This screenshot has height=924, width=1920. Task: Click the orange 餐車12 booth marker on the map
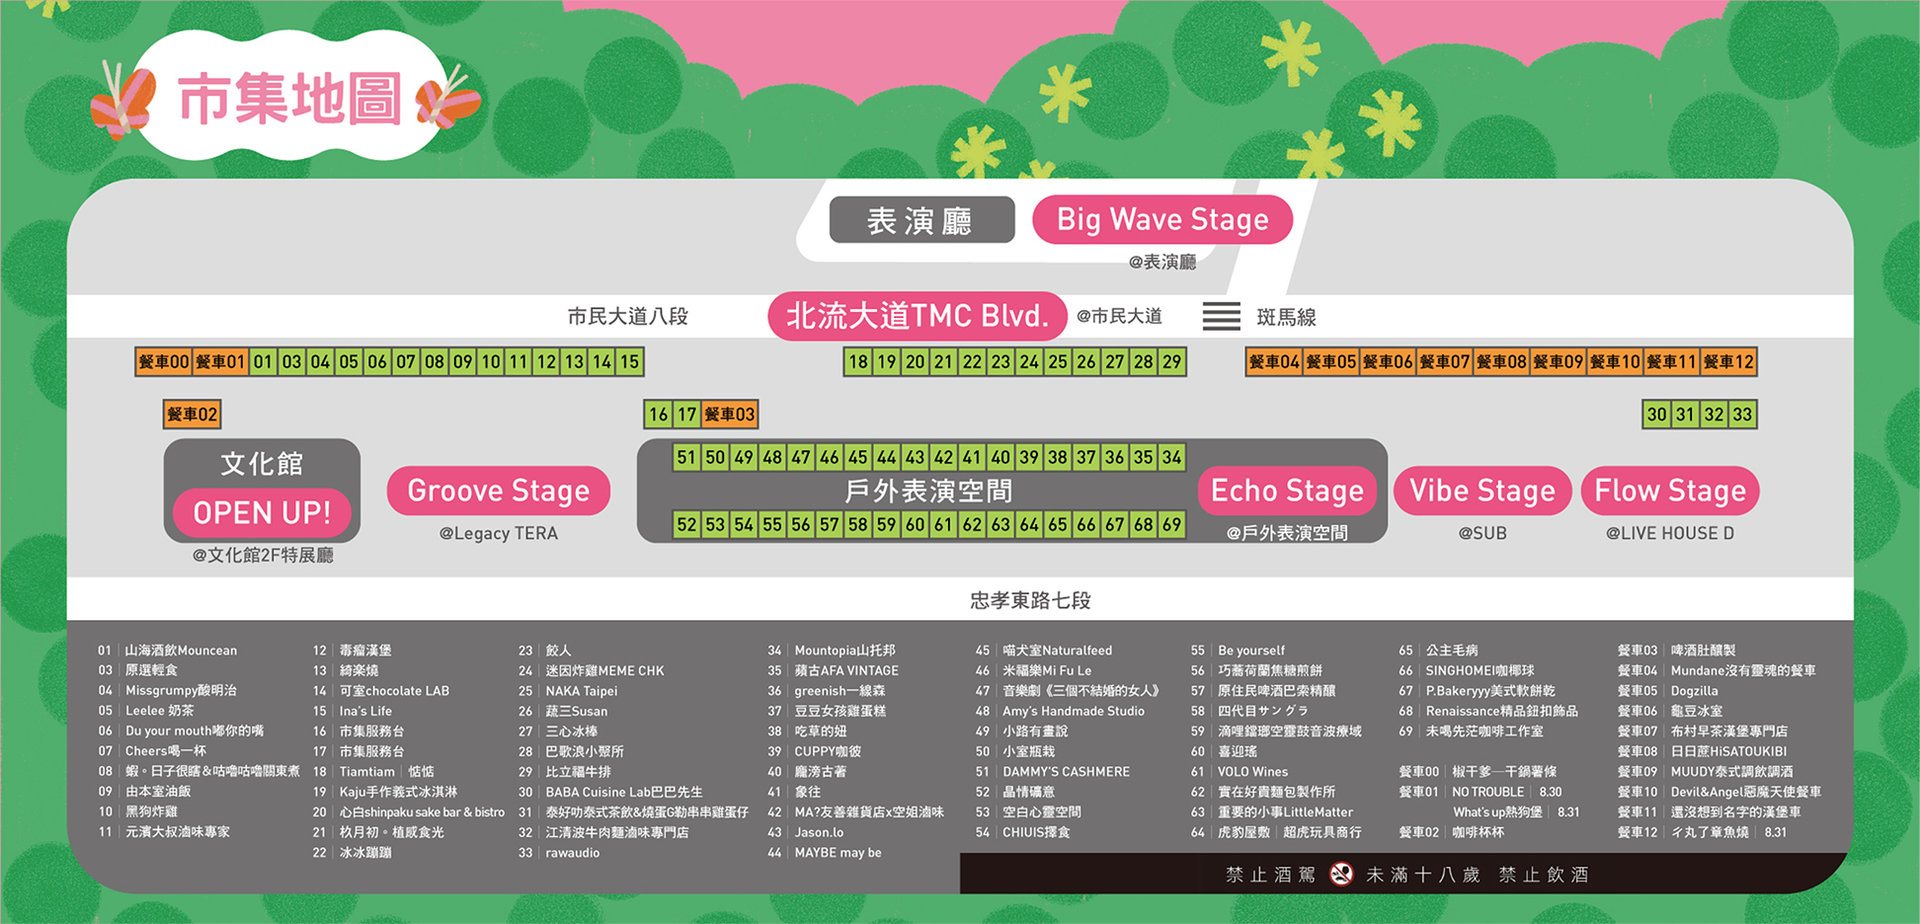(1728, 362)
